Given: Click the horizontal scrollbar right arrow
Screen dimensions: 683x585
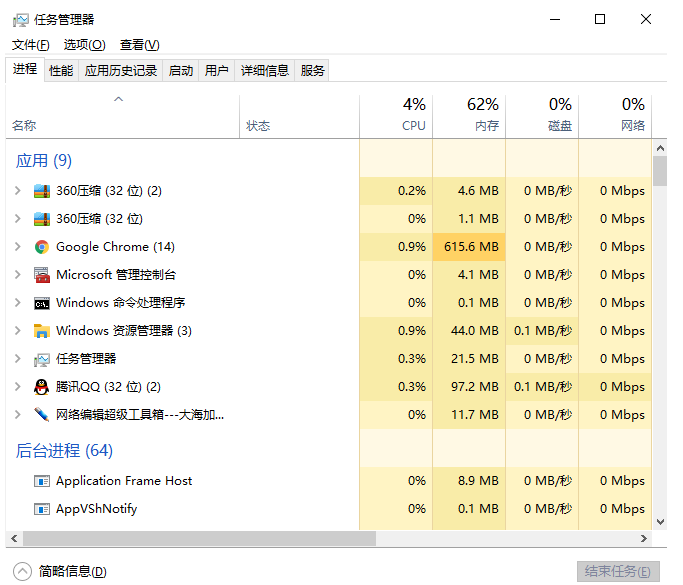Looking at the screenshot, I should (643, 538).
